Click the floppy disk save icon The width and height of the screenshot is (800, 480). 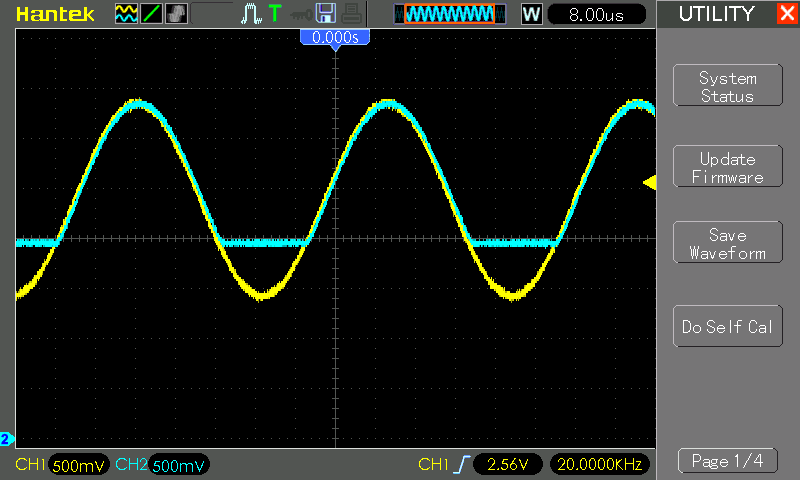click(326, 14)
